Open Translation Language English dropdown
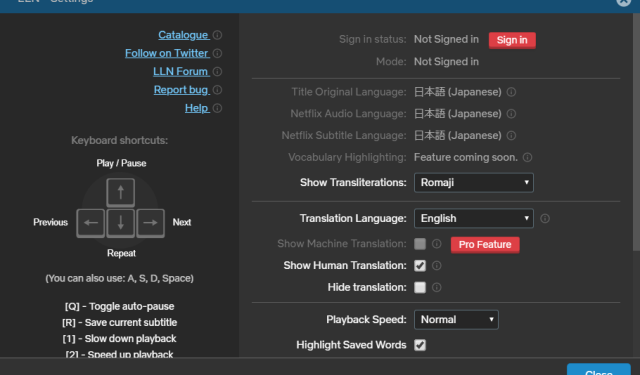The height and width of the screenshot is (375, 640). pyautogui.click(x=474, y=219)
